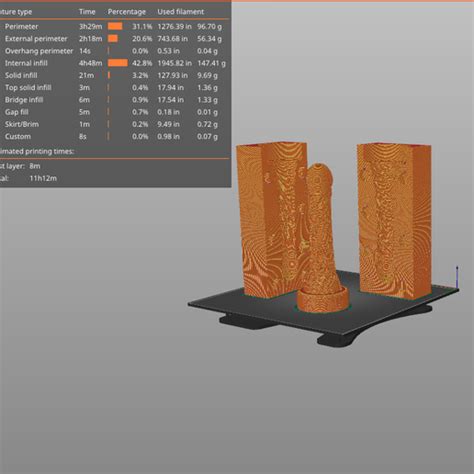This screenshot has height=474, width=474.
Task: Click the Solid infill small orange bar
Action: 109,75
